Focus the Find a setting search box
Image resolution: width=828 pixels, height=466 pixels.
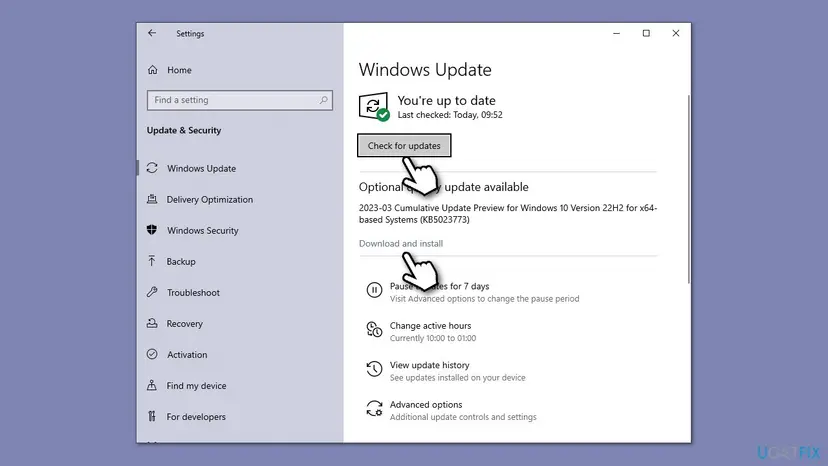click(240, 100)
